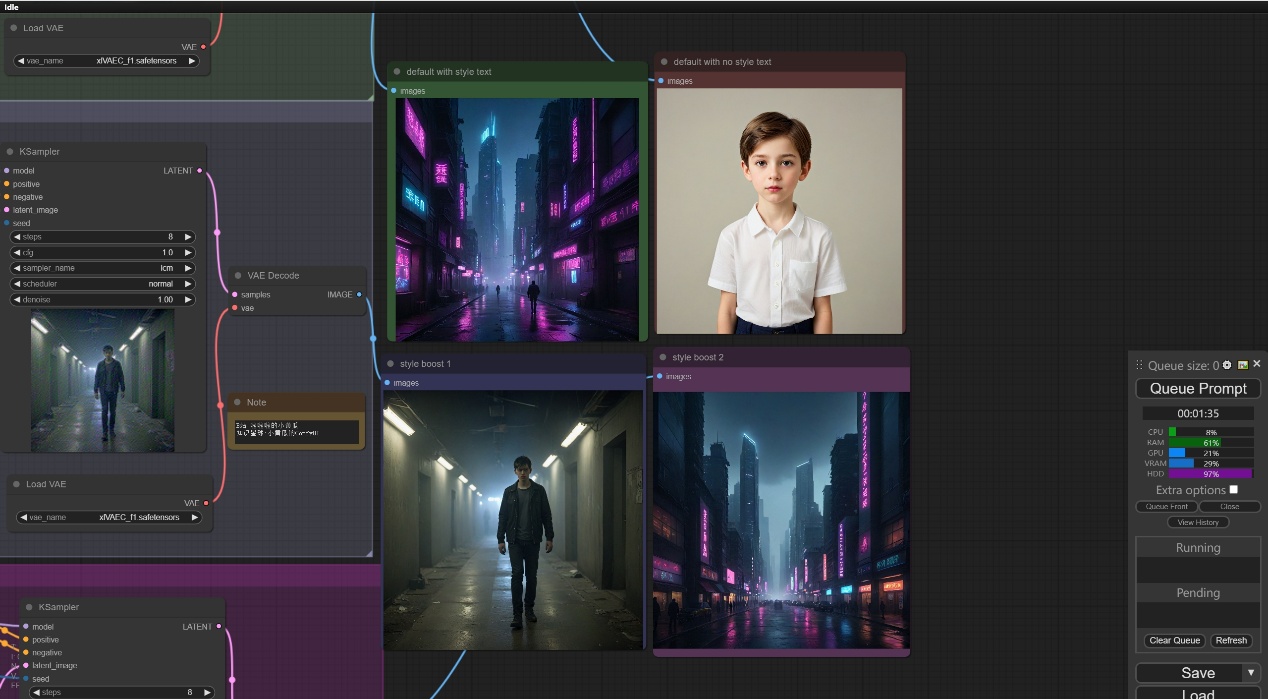Image resolution: width=1268 pixels, height=699 pixels.
Task: Decrease cfg value with the left arrow
Action: tap(17, 253)
